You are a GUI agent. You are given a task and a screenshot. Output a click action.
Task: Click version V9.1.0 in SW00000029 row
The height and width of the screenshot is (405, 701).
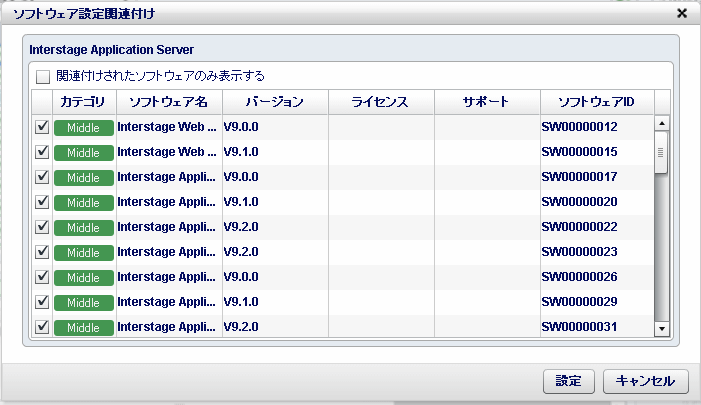(241, 302)
